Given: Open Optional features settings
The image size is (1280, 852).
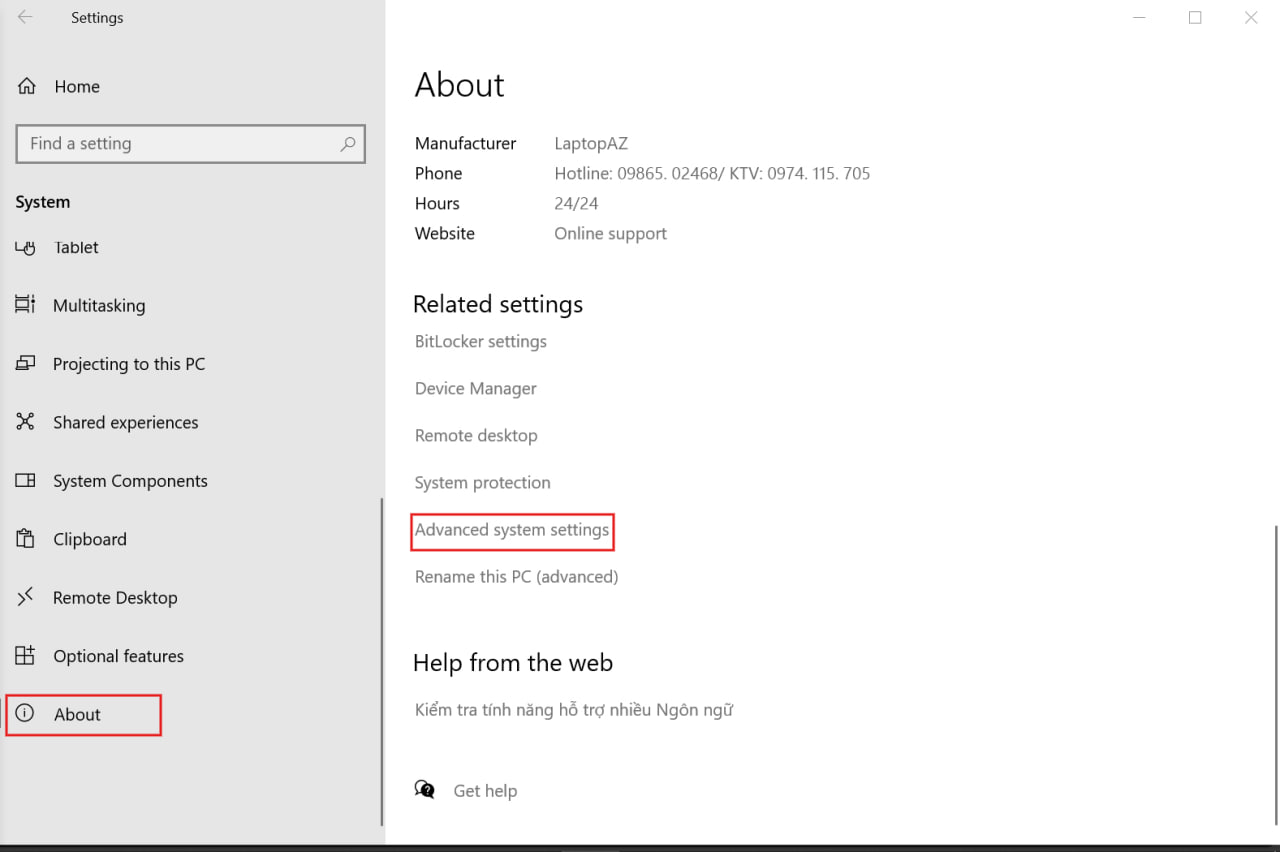Looking at the screenshot, I should [118, 655].
